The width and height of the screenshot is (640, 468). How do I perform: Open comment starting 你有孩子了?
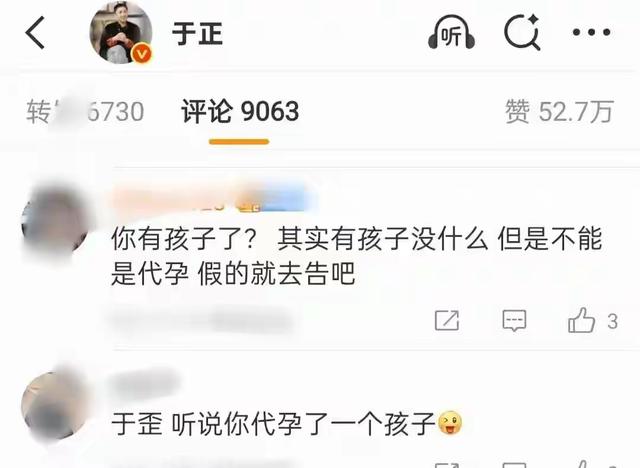tap(356, 256)
